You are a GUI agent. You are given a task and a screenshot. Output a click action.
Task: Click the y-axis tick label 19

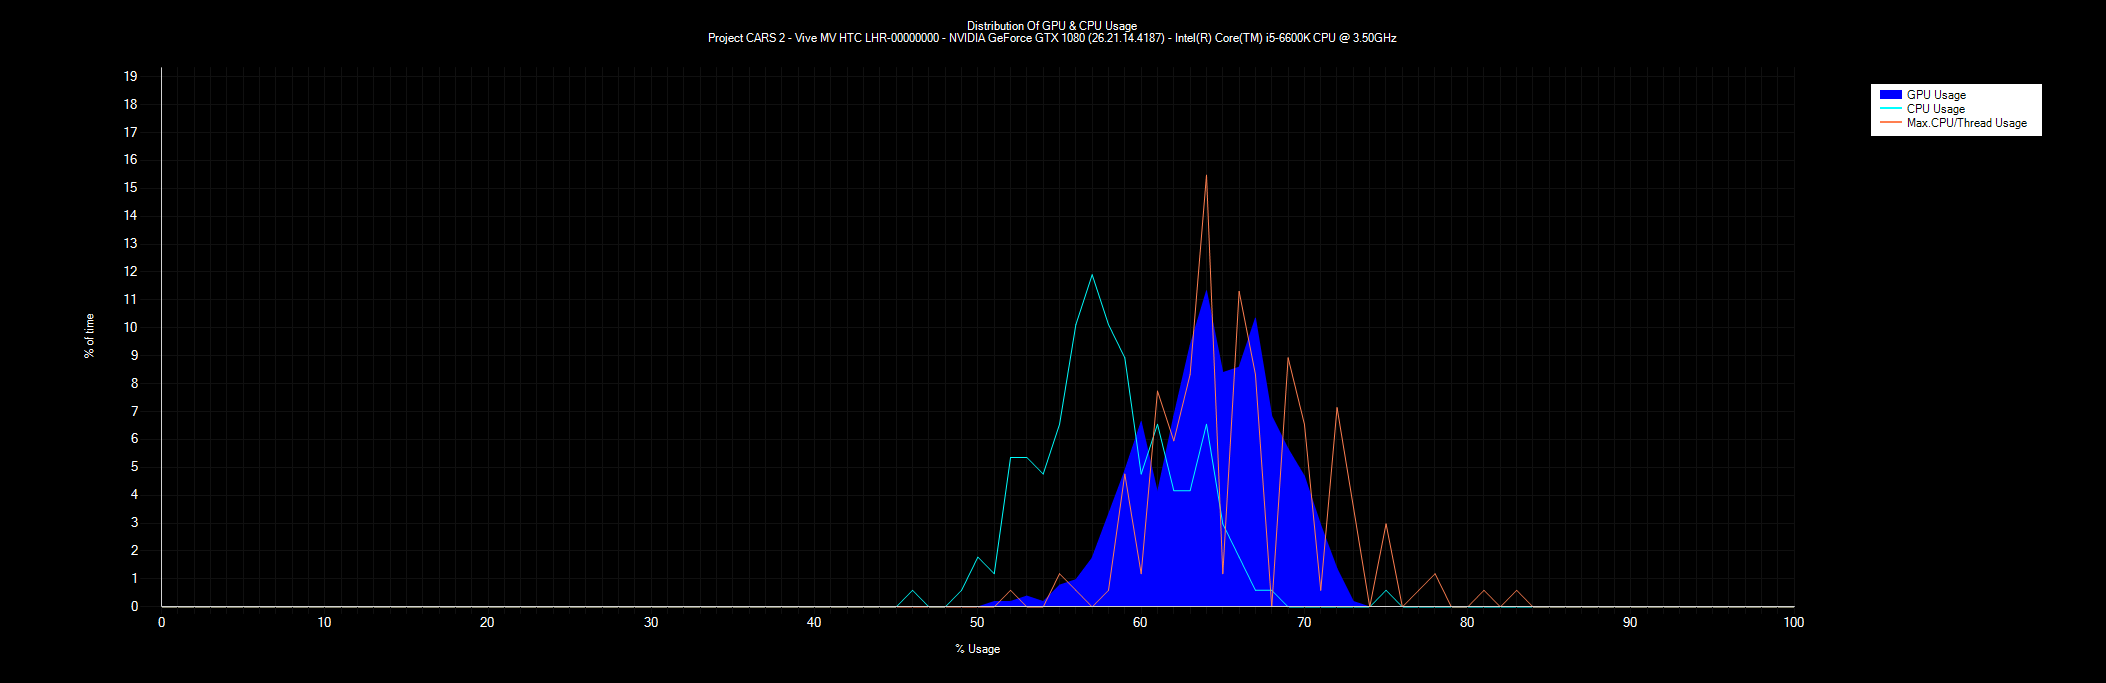pyautogui.click(x=130, y=76)
